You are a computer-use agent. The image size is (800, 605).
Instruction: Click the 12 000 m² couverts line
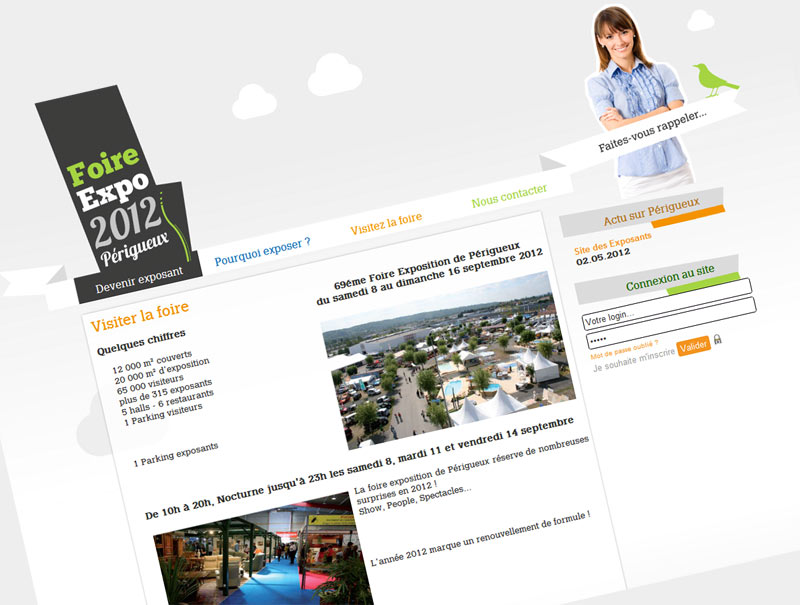[x=152, y=362]
